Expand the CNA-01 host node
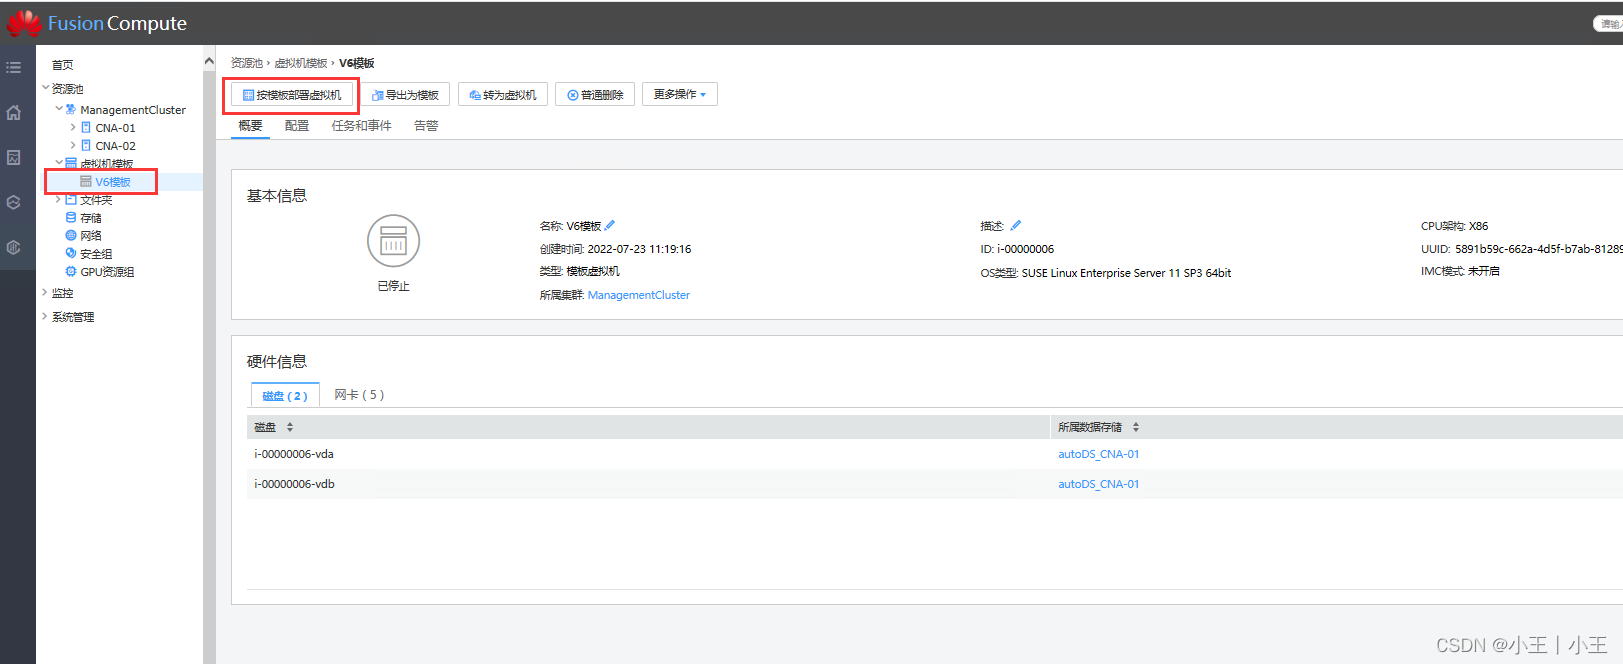This screenshot has height=664, width=1623. [73, 127]
